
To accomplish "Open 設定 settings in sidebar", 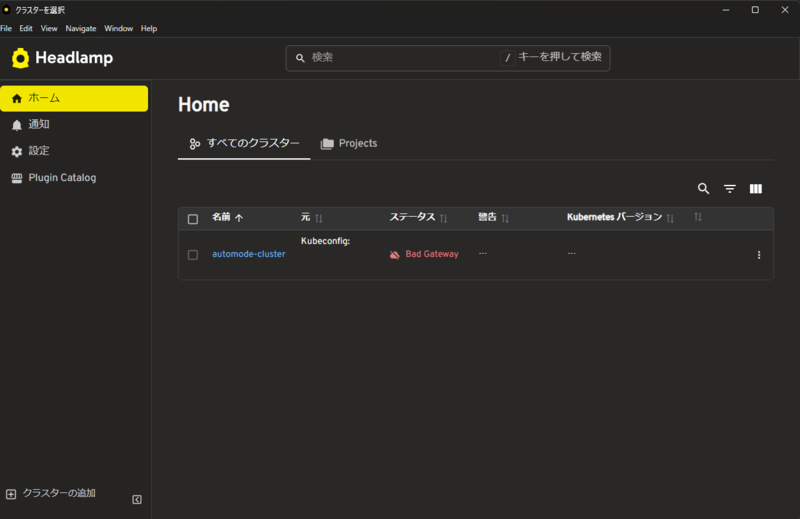I will [x=74, y=151].
